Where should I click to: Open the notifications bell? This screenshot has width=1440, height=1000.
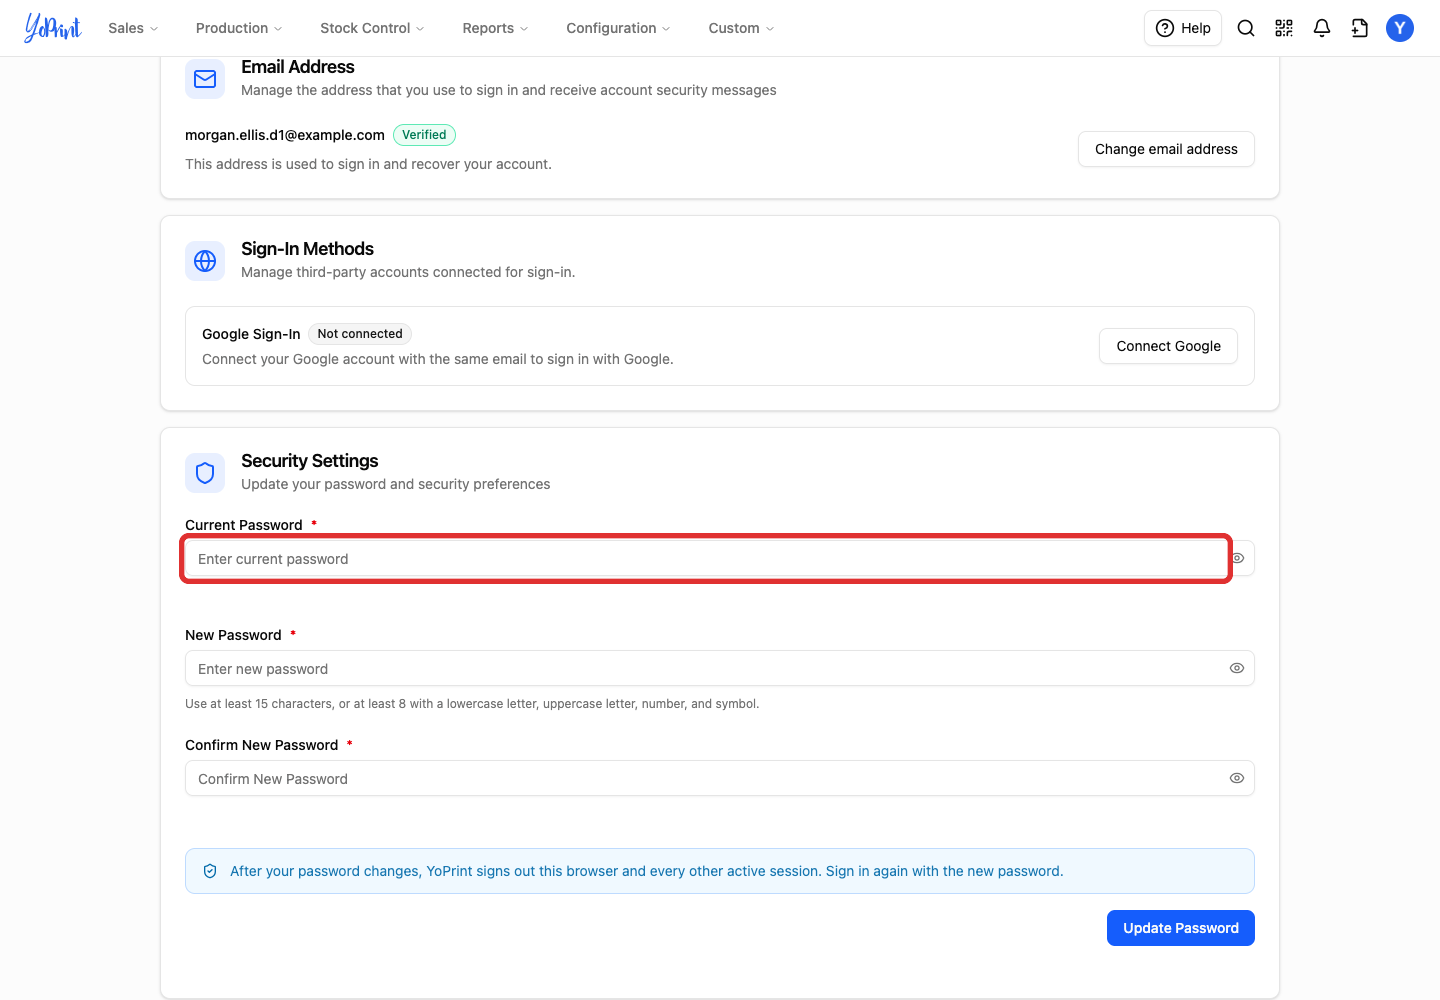(x=1322, y=28)
